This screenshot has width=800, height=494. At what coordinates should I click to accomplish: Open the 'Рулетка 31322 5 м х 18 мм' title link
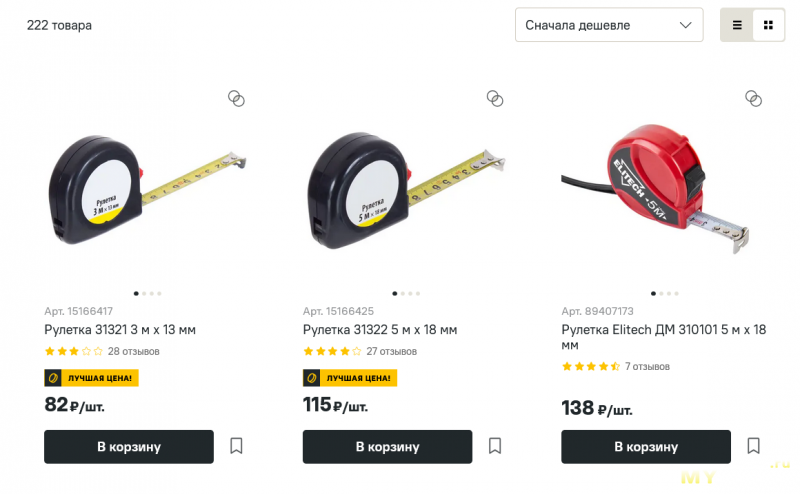[x=380, y=330]
